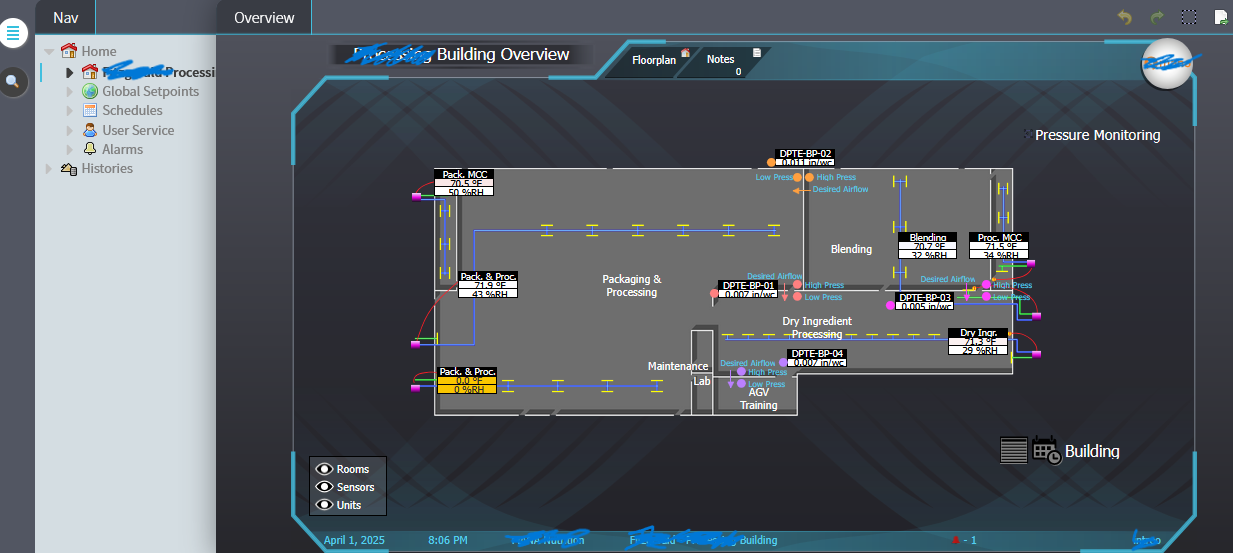Open the Pack. MCC temperature box
Screen dimensions: 1233x553
464,183
